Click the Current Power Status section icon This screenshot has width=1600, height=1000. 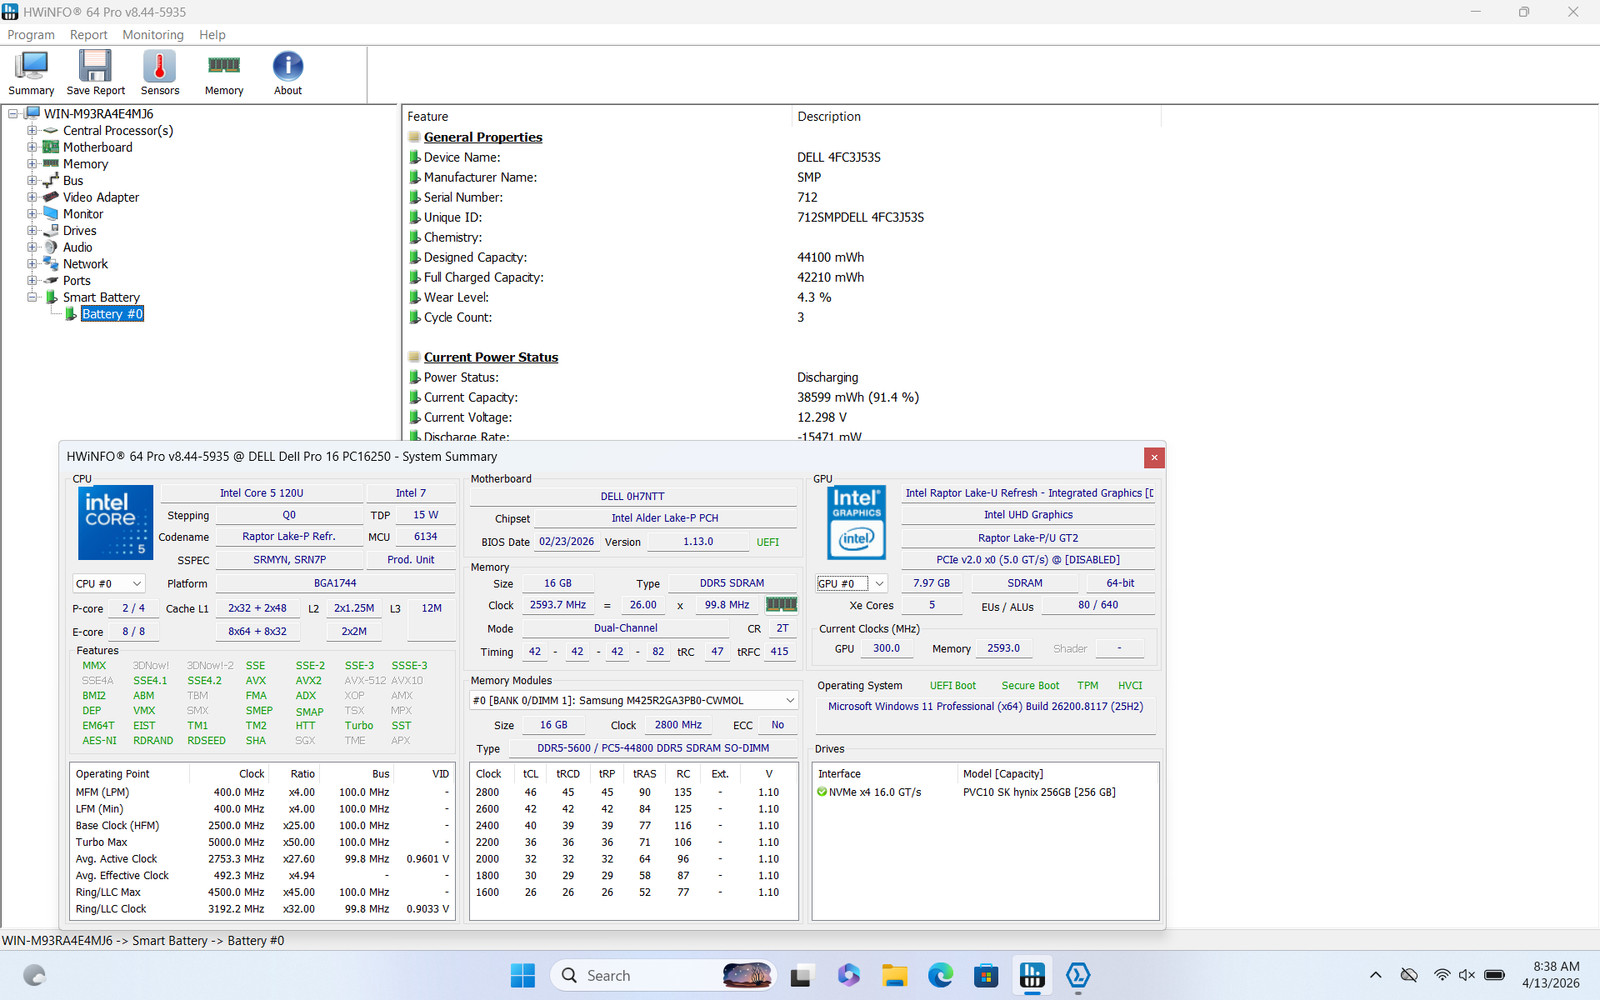tap(414, 357)
